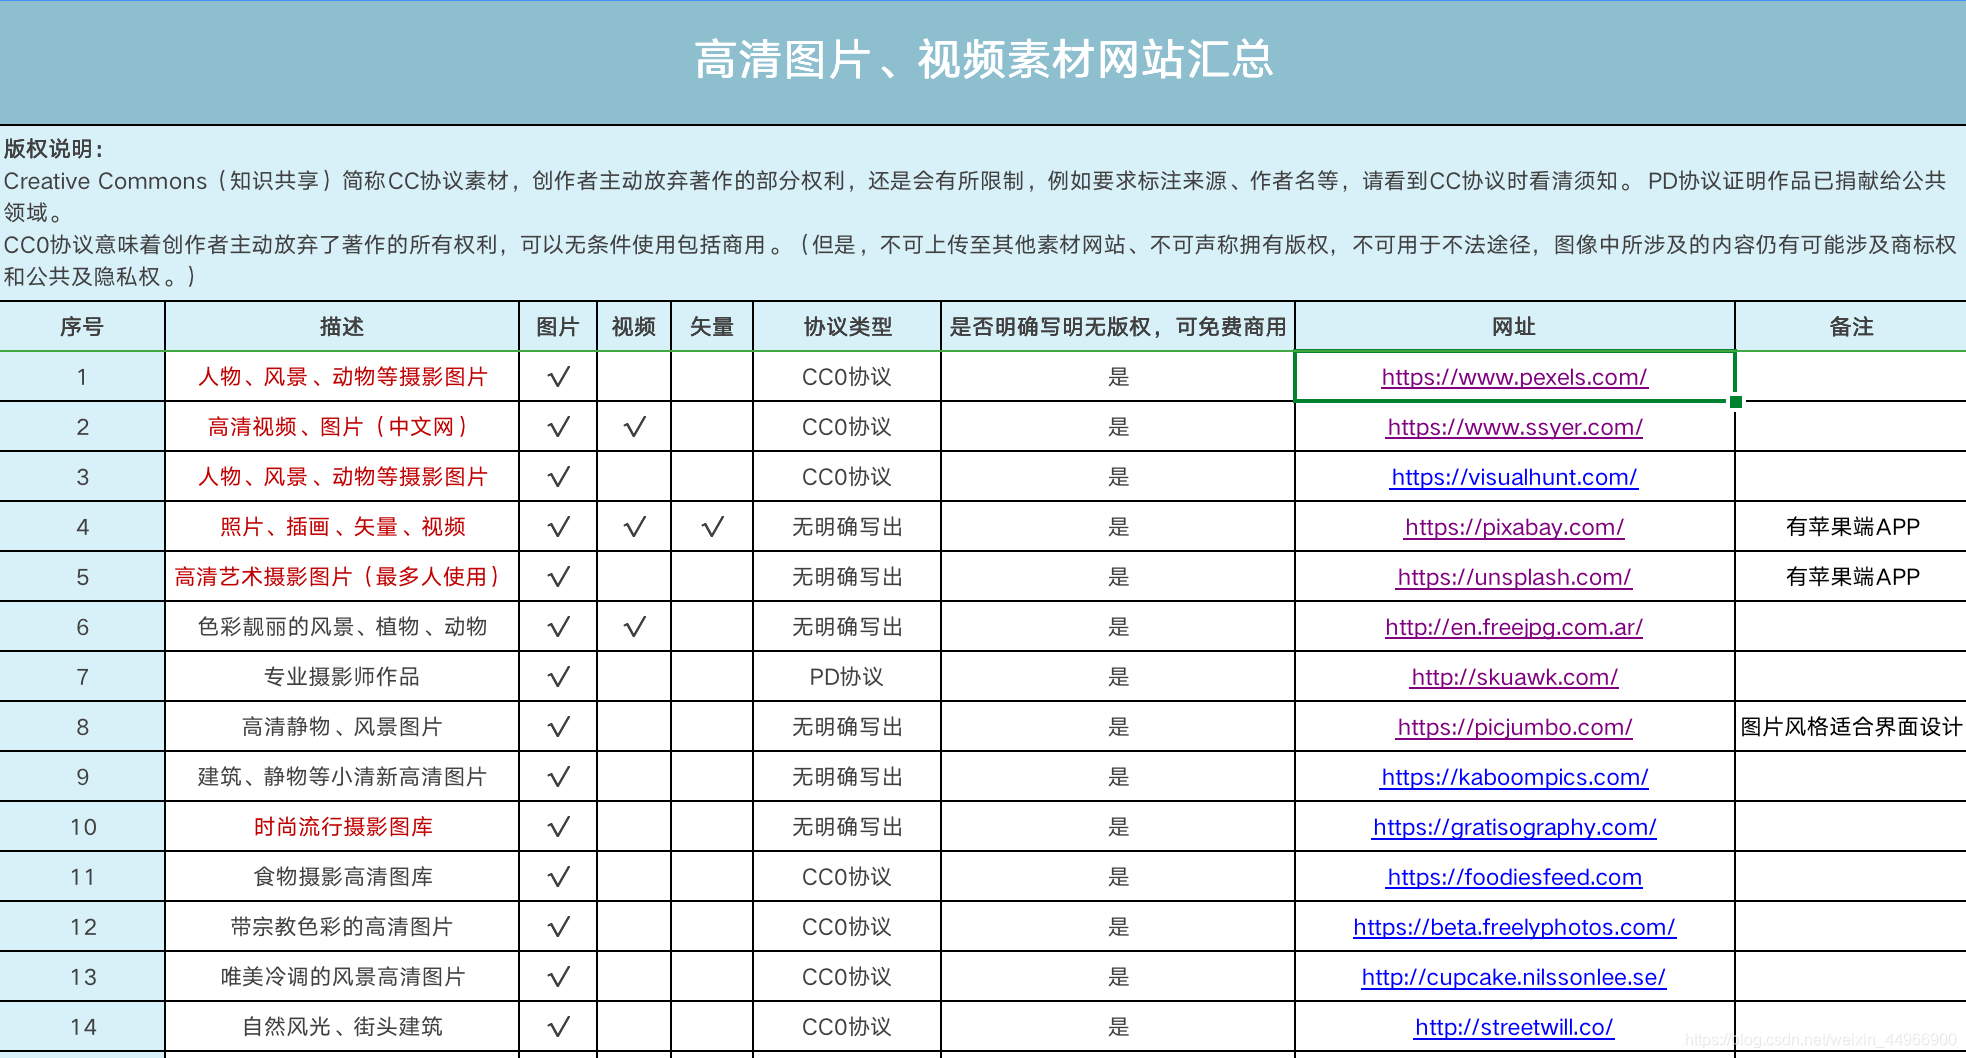Open the https://visualhunt.com/ link
1966x1058 pixels.
tap(1514, 477)
